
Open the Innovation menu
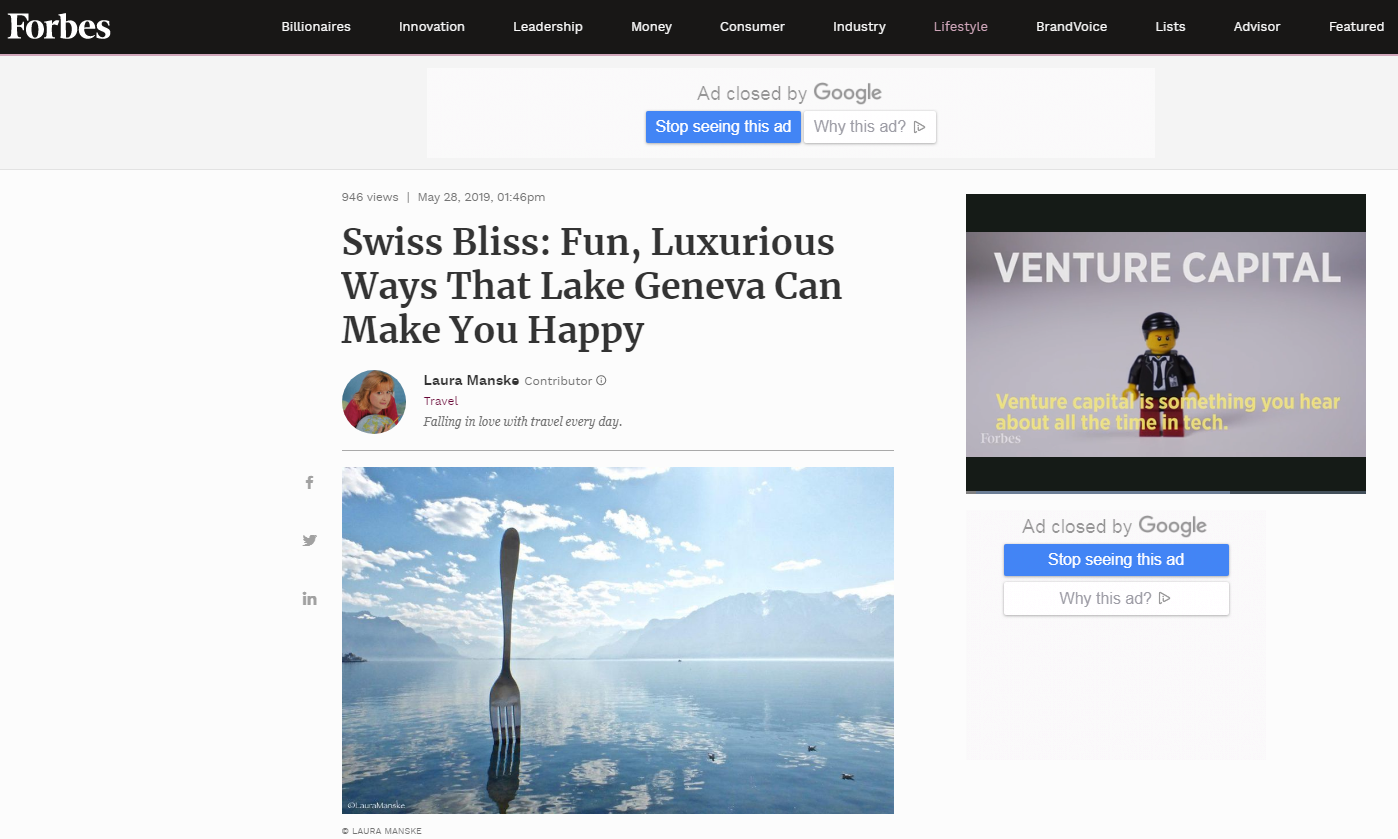(432, 27)
